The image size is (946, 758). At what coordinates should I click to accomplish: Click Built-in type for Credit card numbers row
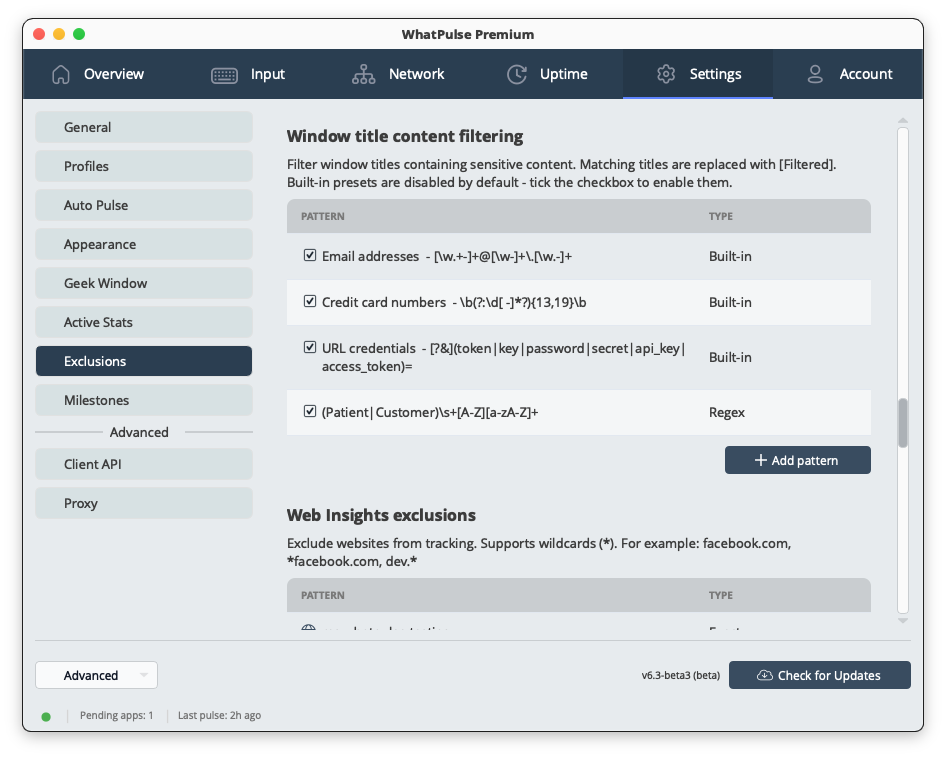tap(730, 302)
